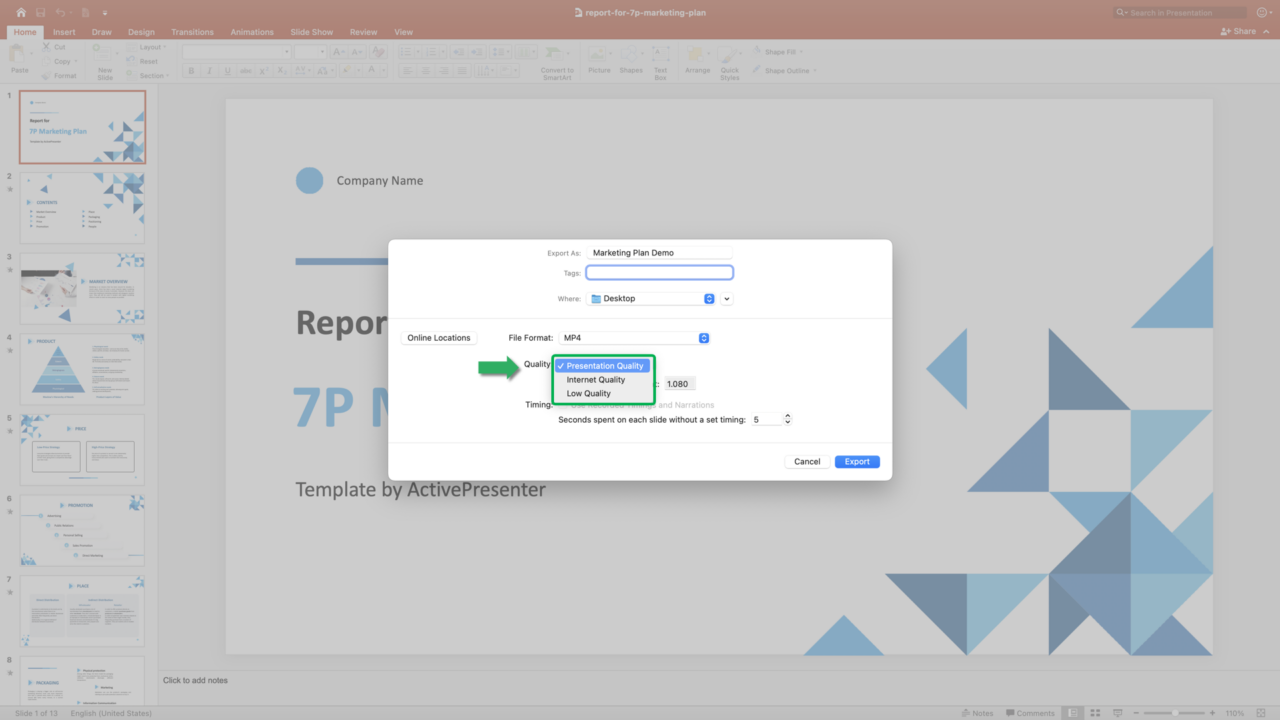Adjust the zoom slider at bottom right

pos(1176,712)
